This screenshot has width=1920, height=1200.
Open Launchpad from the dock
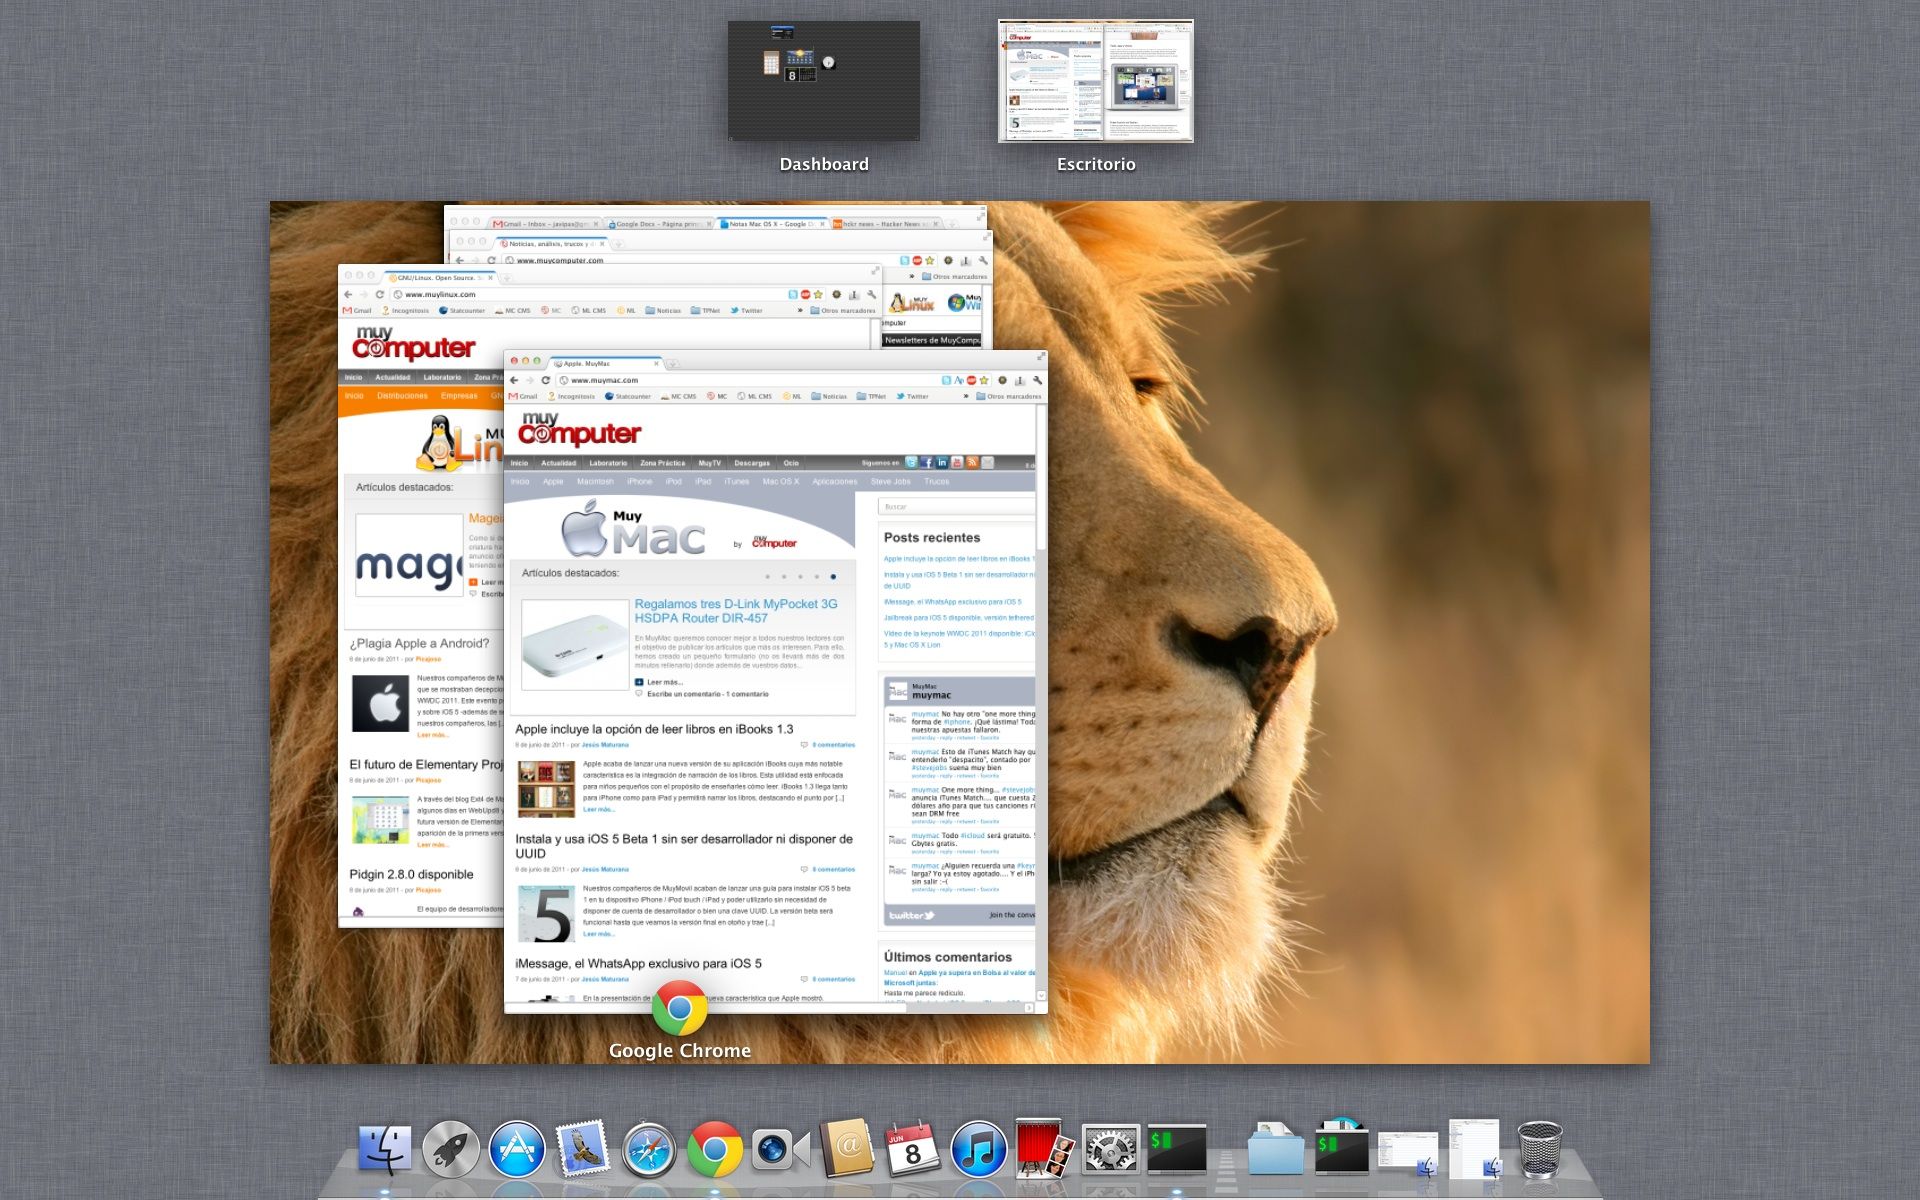tap(450, 1150)
